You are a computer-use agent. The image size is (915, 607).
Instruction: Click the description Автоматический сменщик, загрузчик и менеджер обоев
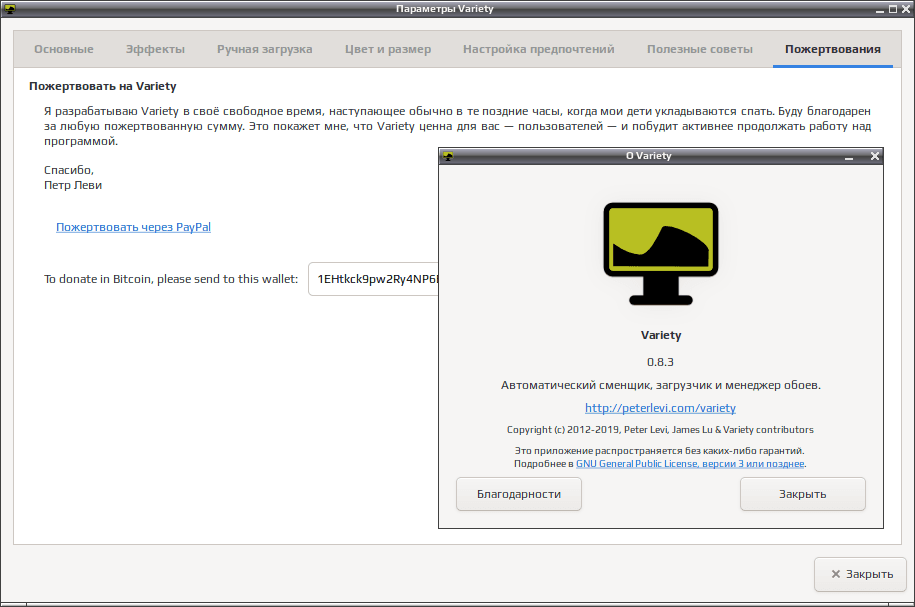(661, 385)
